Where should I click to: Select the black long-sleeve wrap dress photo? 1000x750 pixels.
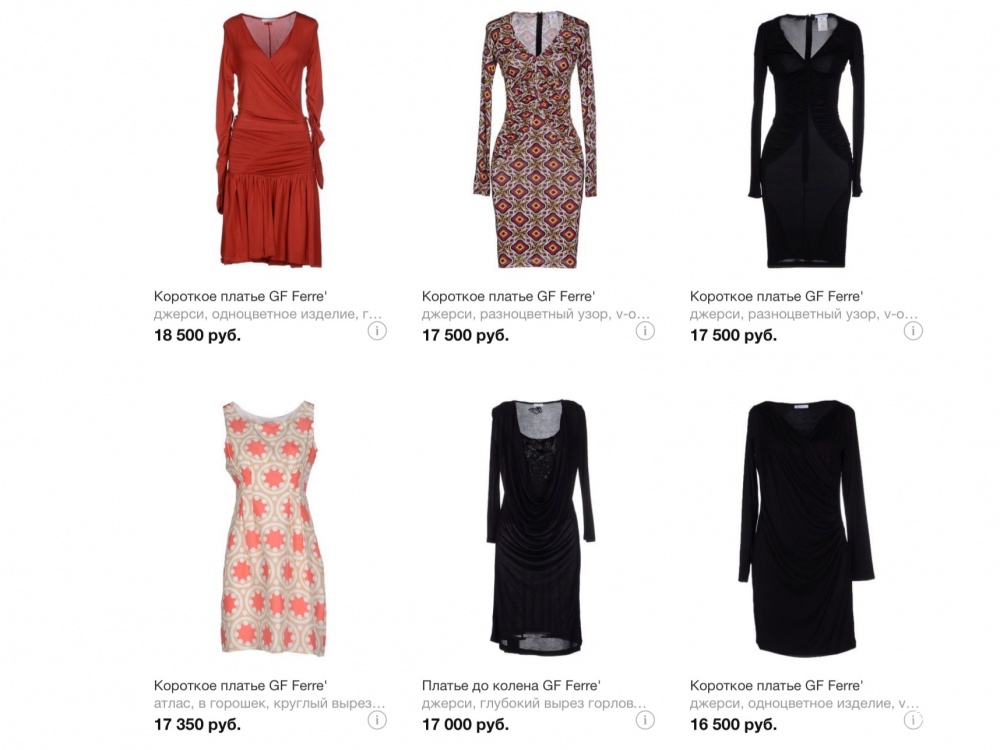pyautogui.click(x=807, y=527)
